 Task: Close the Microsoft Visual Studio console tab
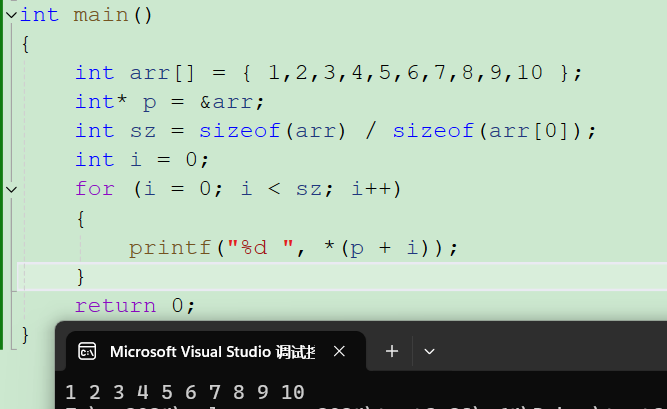339,352
